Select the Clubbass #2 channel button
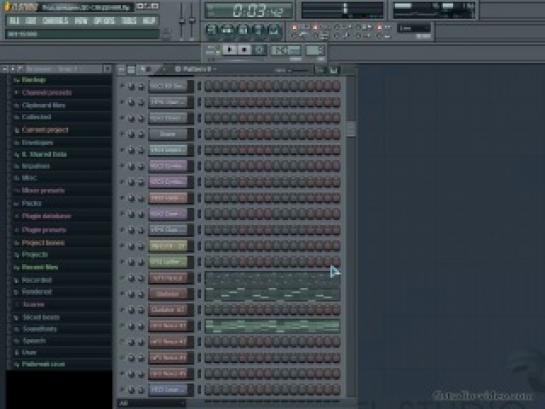Viewport: 545px width, 409px height. (x=168, y=310)
